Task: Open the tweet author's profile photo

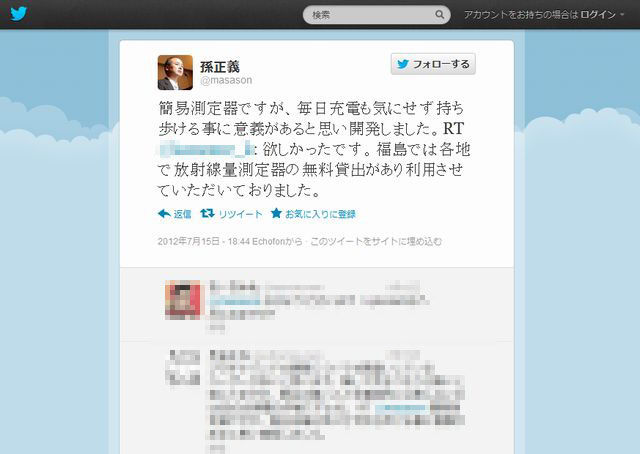Action: coord(175,72)
